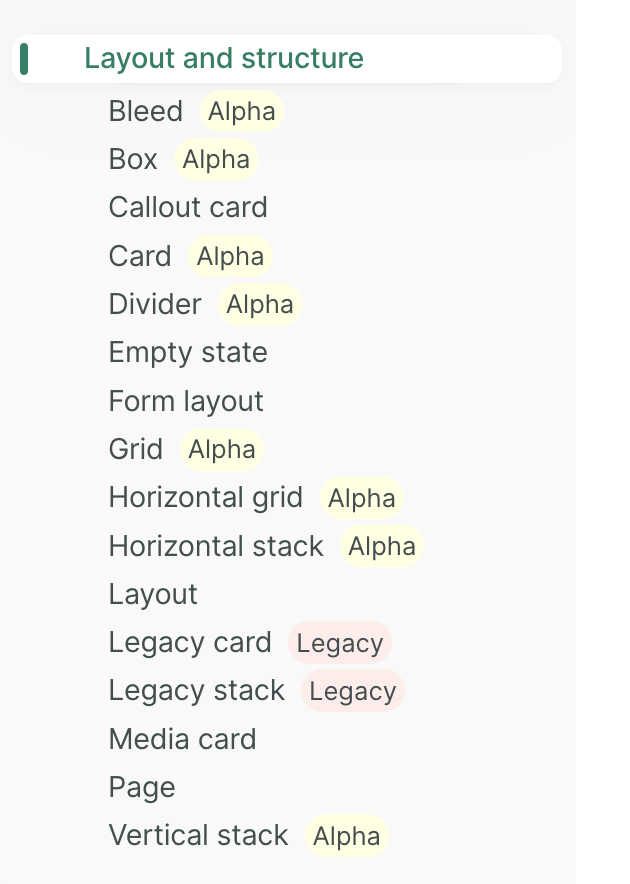This screenshot has height=884, width=630.
Task: Open the Horizontal stack component page
Action: [x=216, y=546]
